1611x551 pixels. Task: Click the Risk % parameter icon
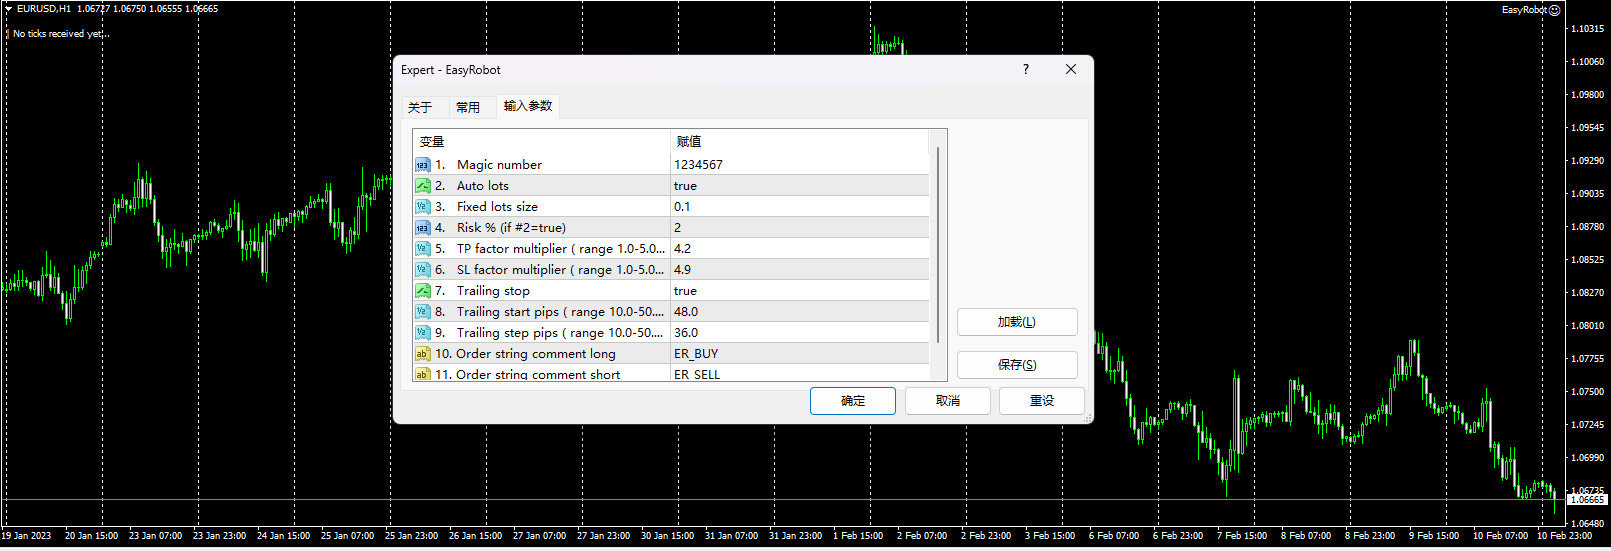pos(423,228)
